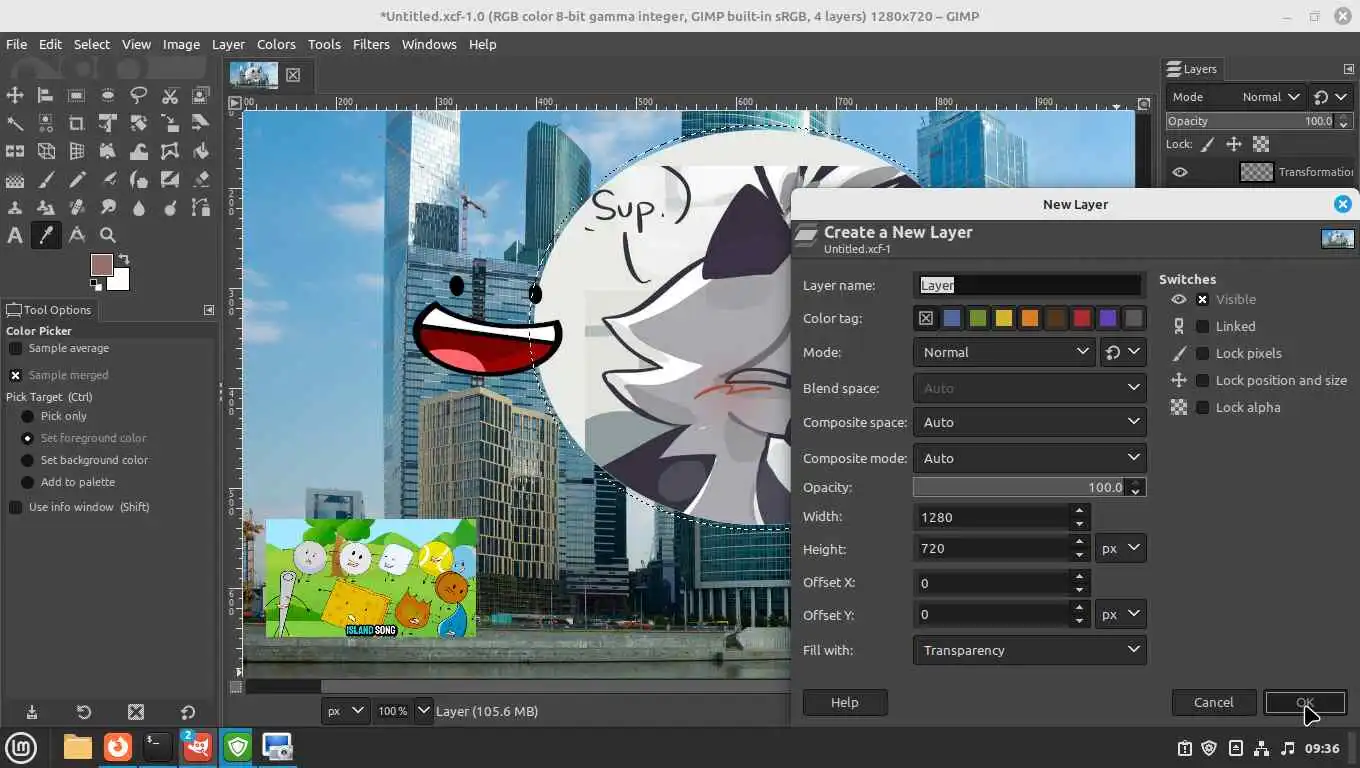Image resolution: width=1360 pixels, height=768 pixels.
Task: Choose Pick only radio option
Action: pyautogui.click(x=28, y=416)
